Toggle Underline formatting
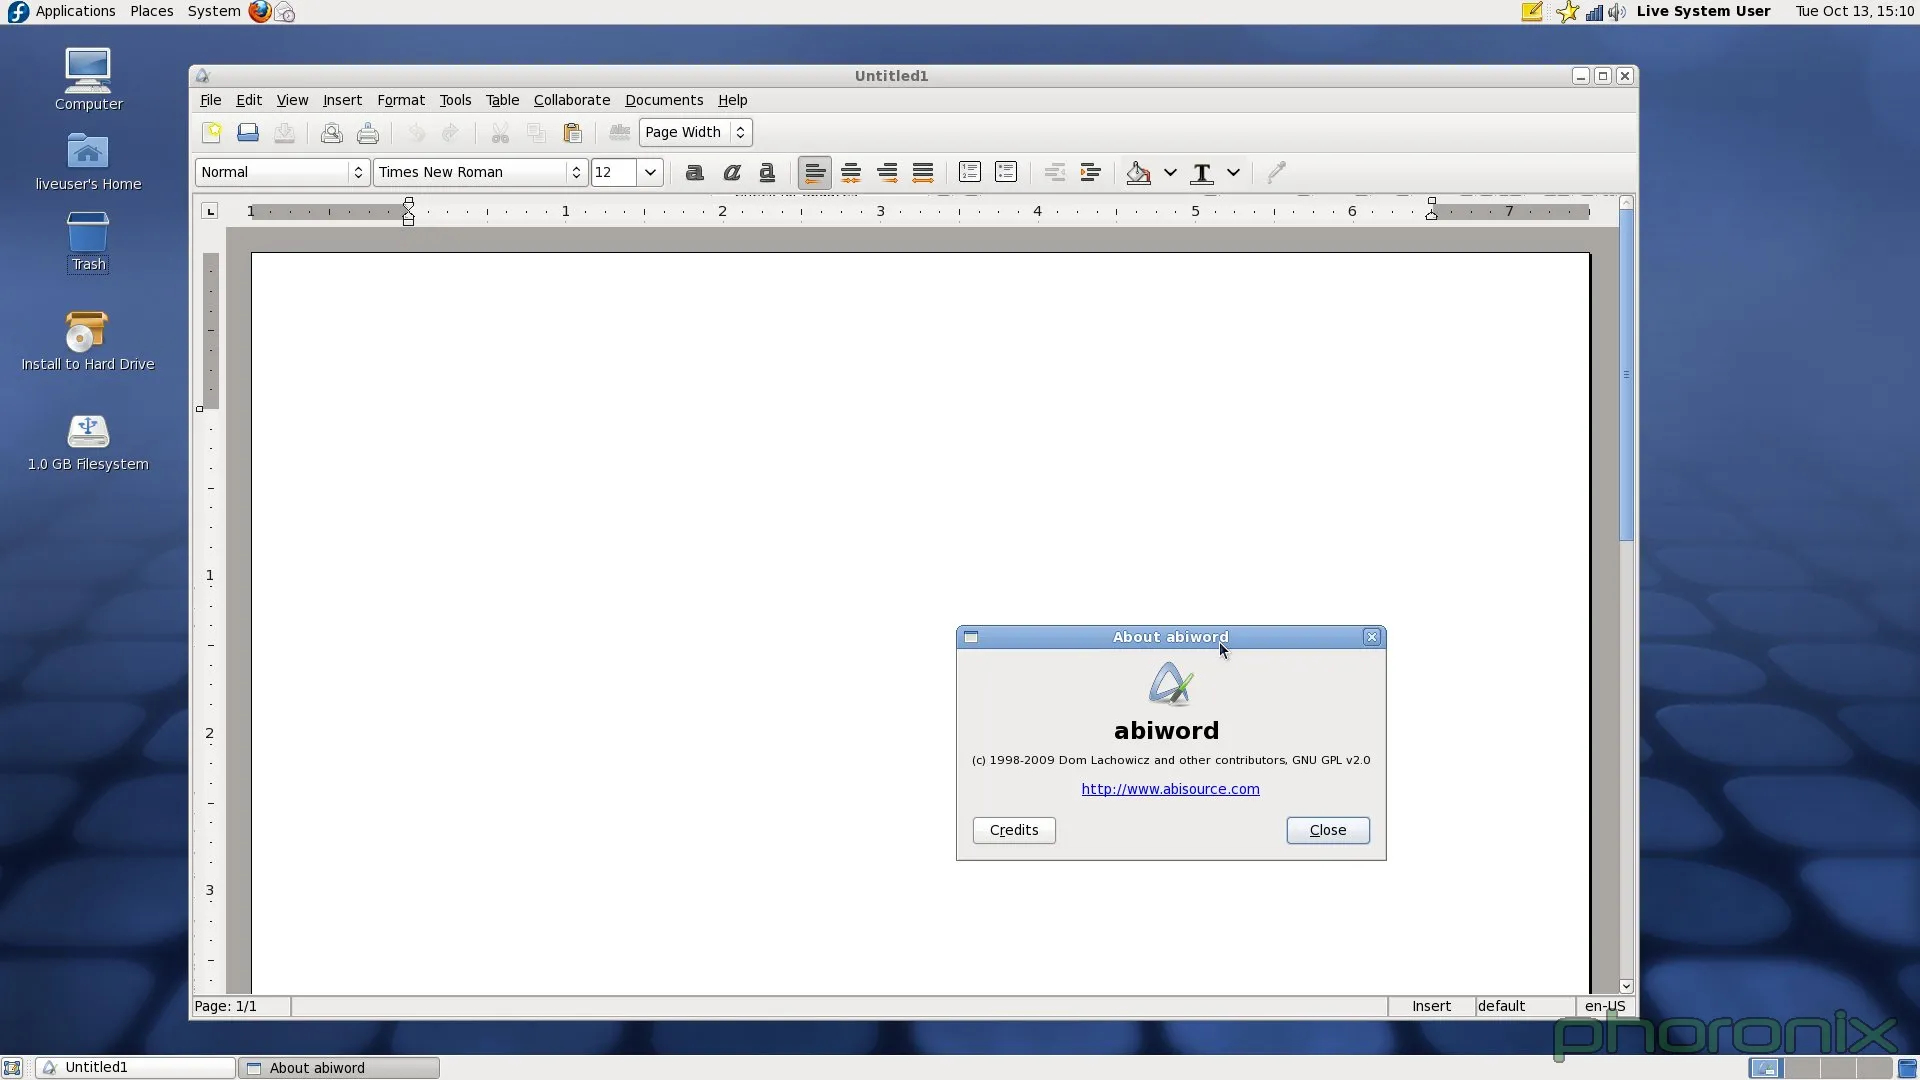1920x1080 pixels. (767, 172)
